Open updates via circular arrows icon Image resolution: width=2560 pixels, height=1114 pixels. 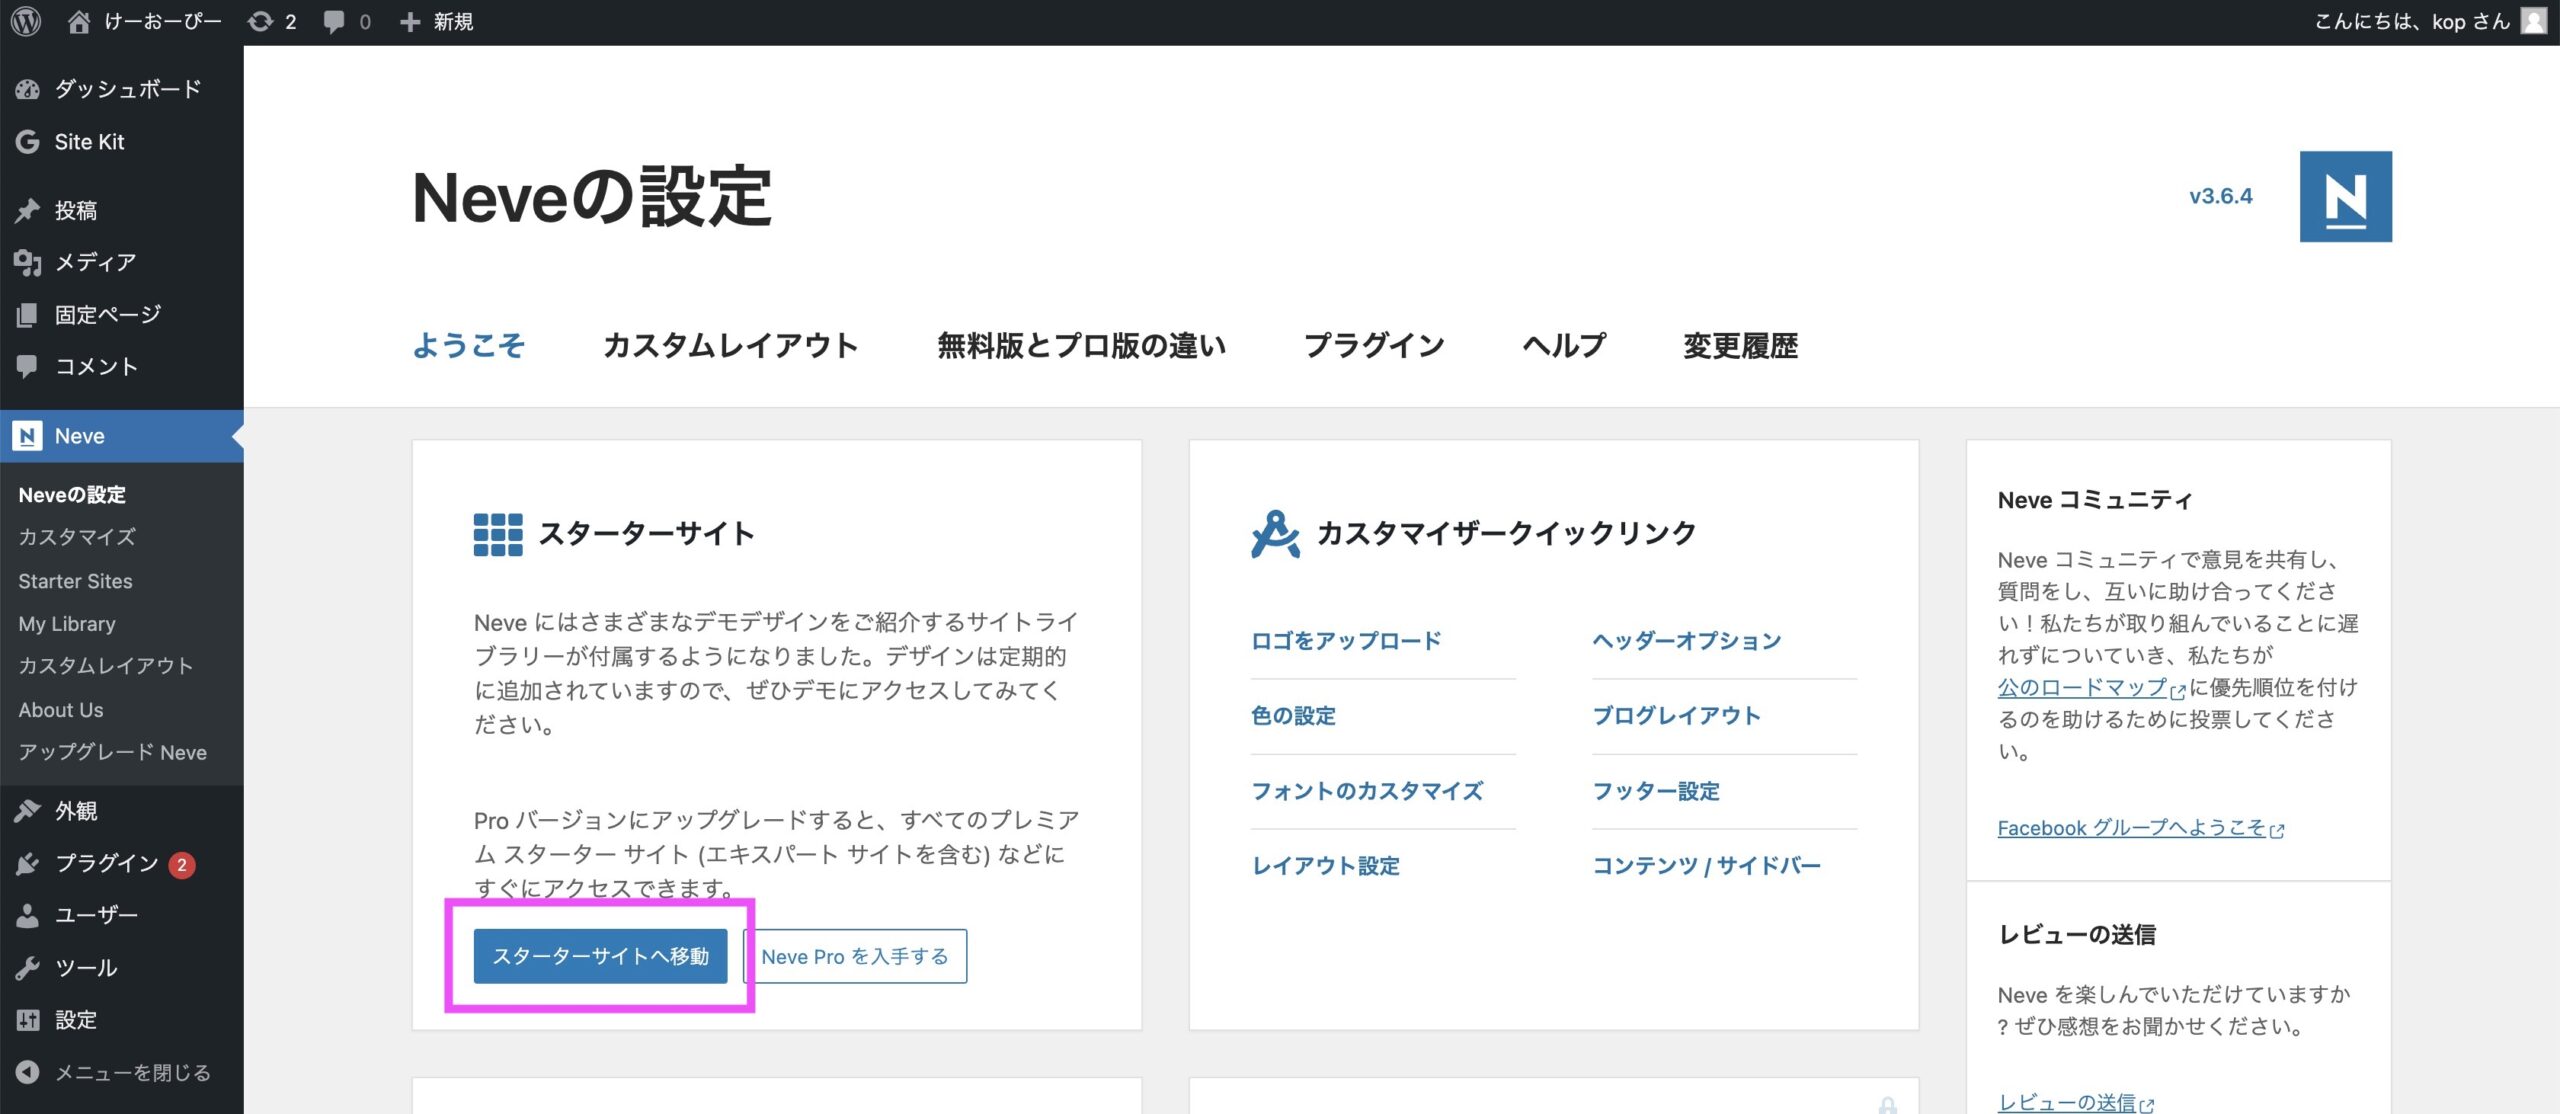(x=260, y=21)
